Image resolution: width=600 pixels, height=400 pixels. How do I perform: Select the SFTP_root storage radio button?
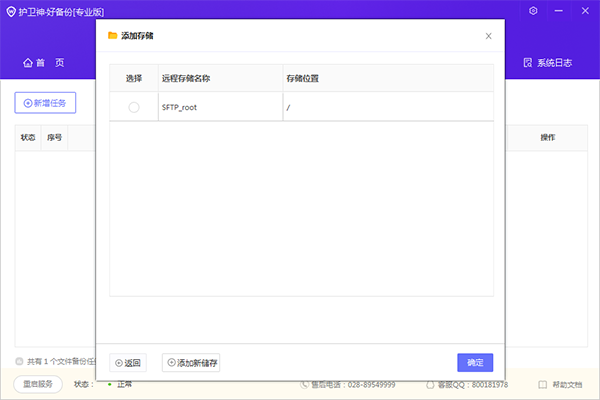coord(134,107)
